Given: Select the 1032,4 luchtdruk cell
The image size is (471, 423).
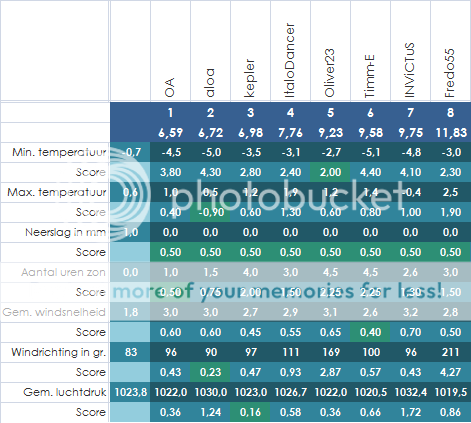Looking at the screenshot, I should coord(410,392).
